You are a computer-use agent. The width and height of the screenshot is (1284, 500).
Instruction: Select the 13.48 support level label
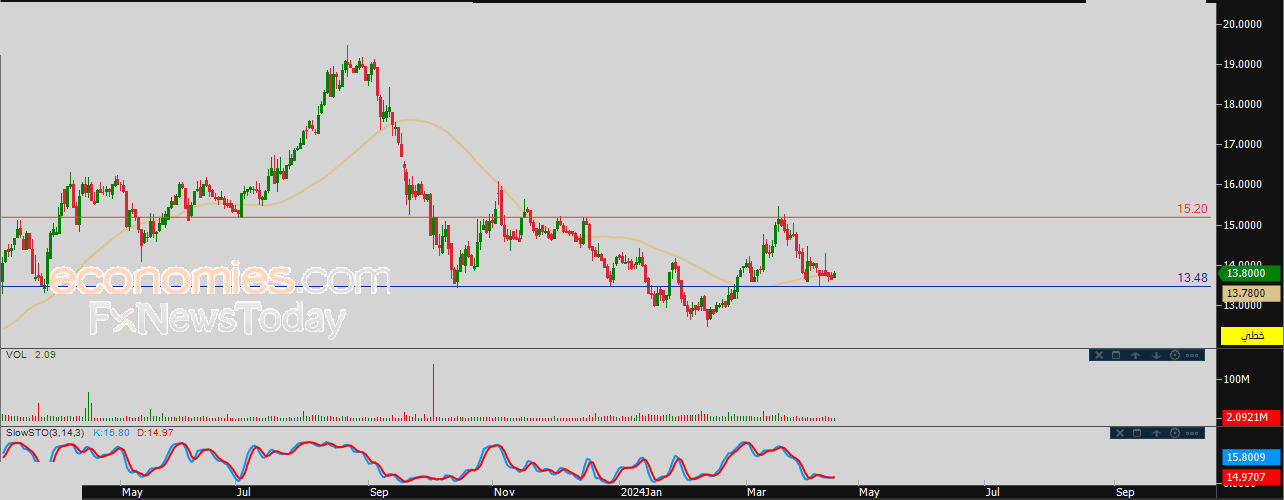[x=1192, y=278]
